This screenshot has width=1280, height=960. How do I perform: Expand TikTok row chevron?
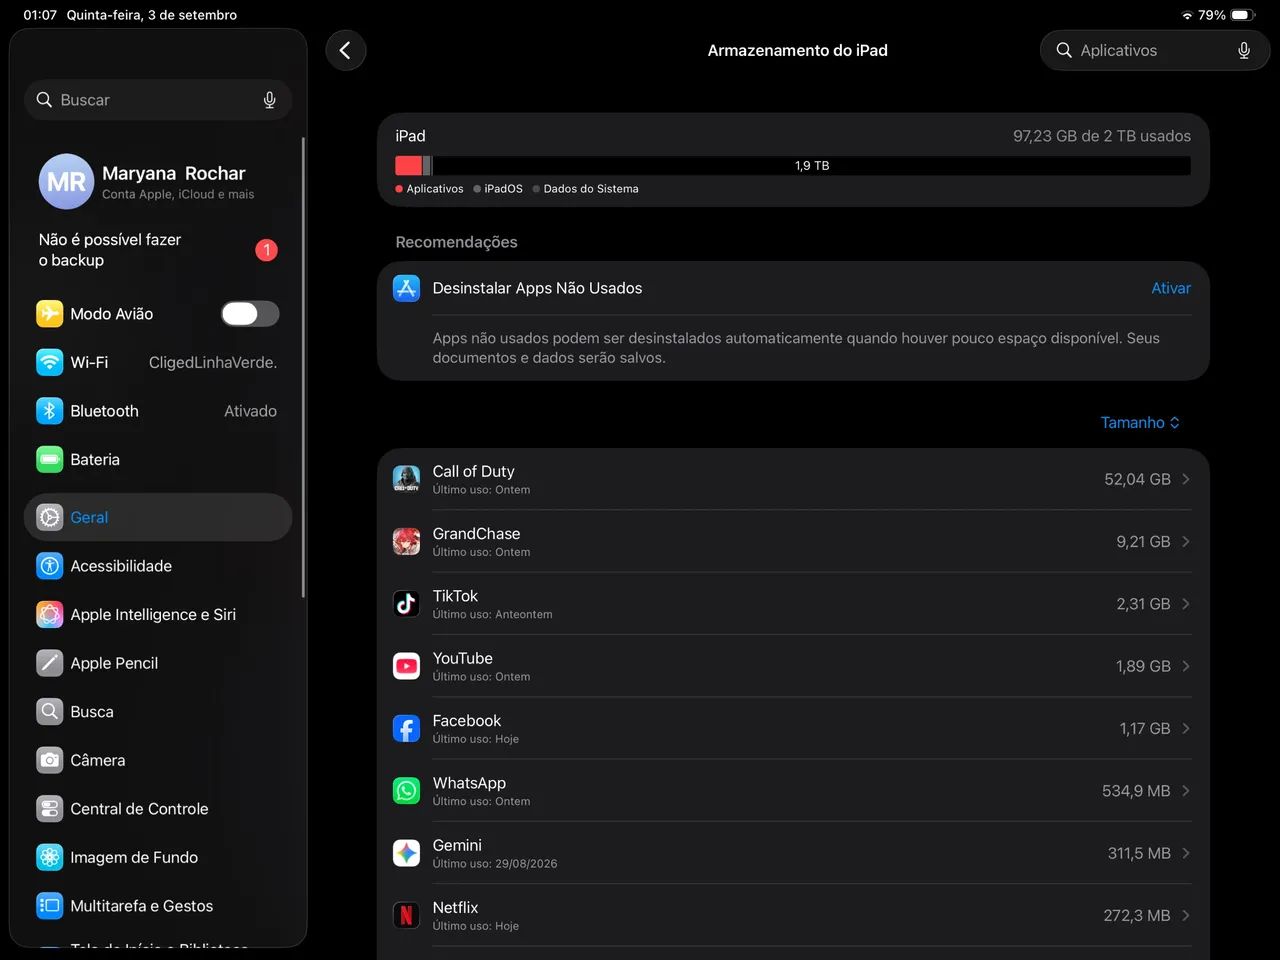(1186, 604)
